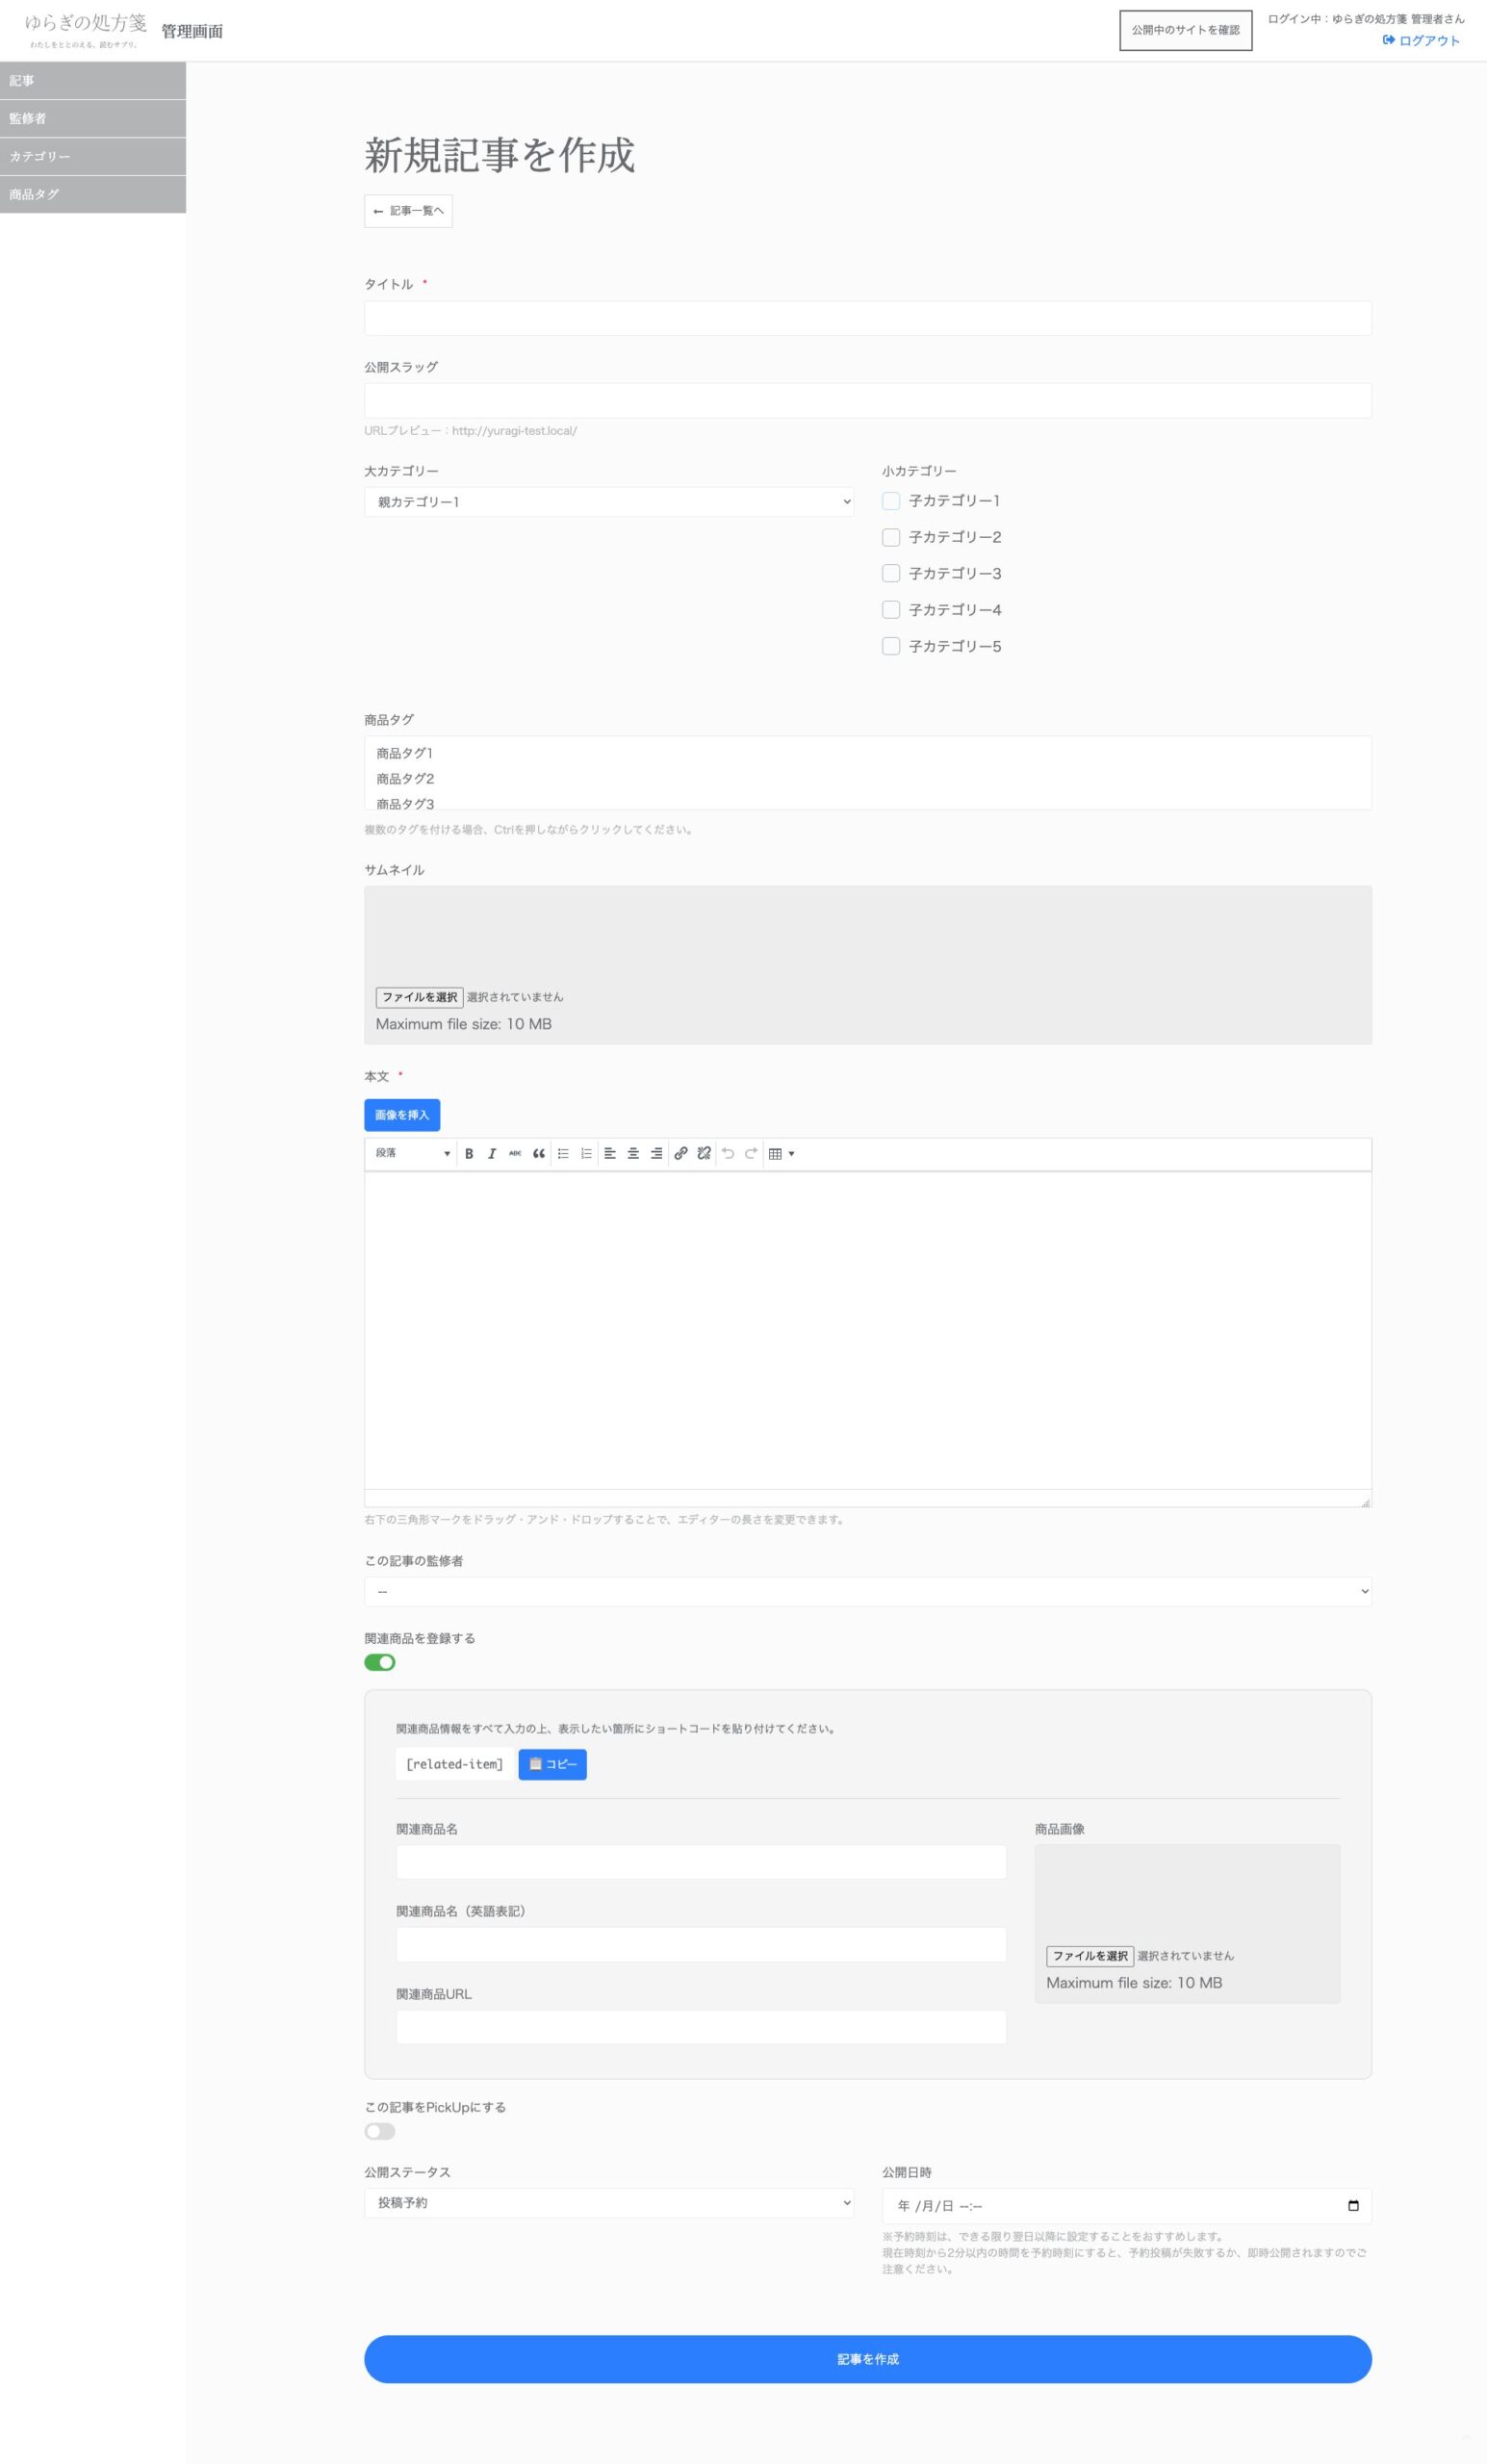The width and height of the screenshot is (1487, 2464).
Task: Click the insert link icon
Action: click(680, 1153)
